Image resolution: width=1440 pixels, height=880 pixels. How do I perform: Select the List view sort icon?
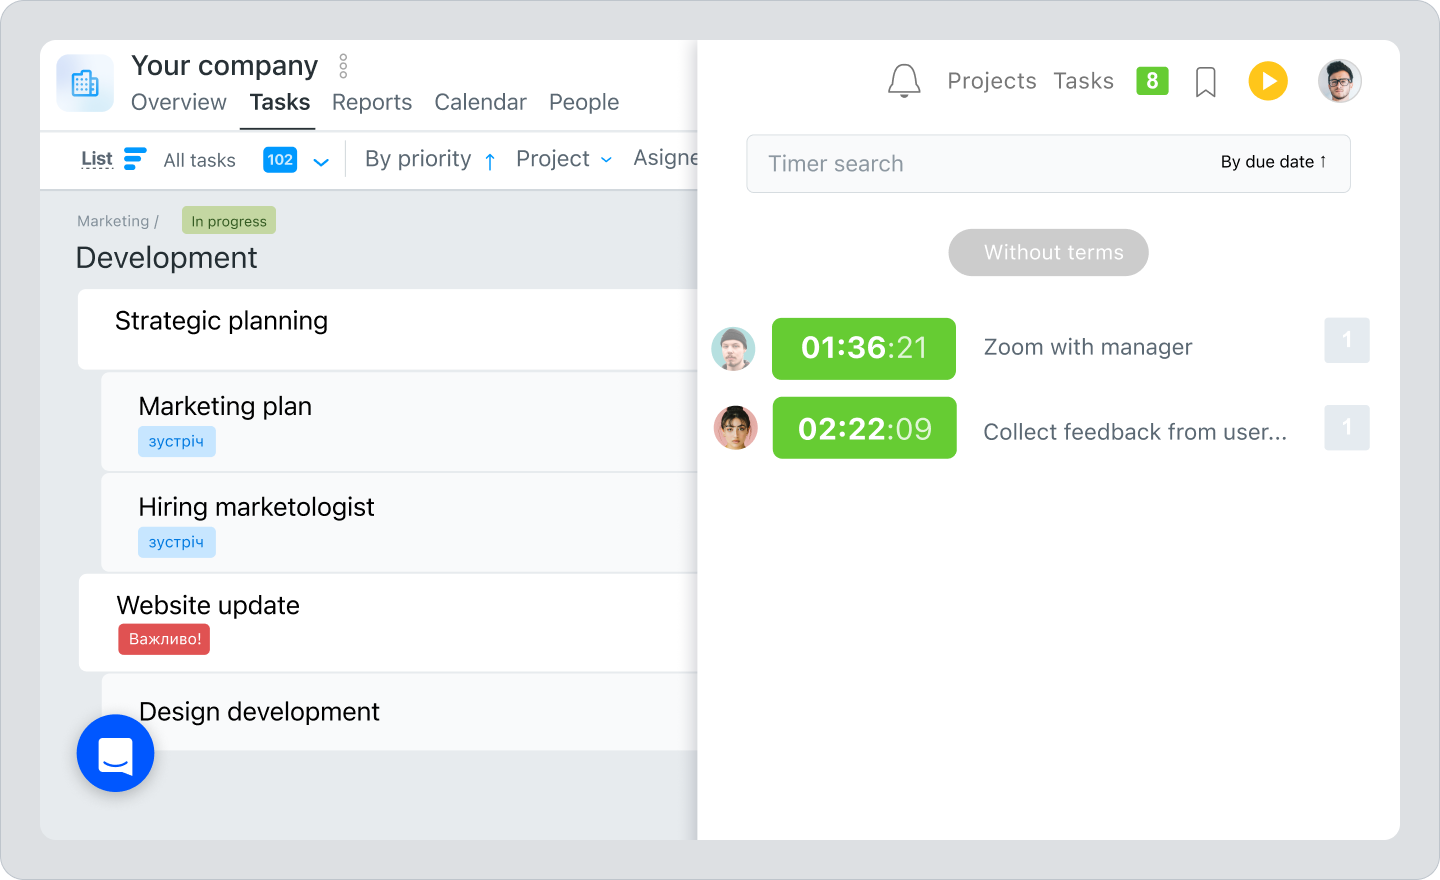coord(137,159)
